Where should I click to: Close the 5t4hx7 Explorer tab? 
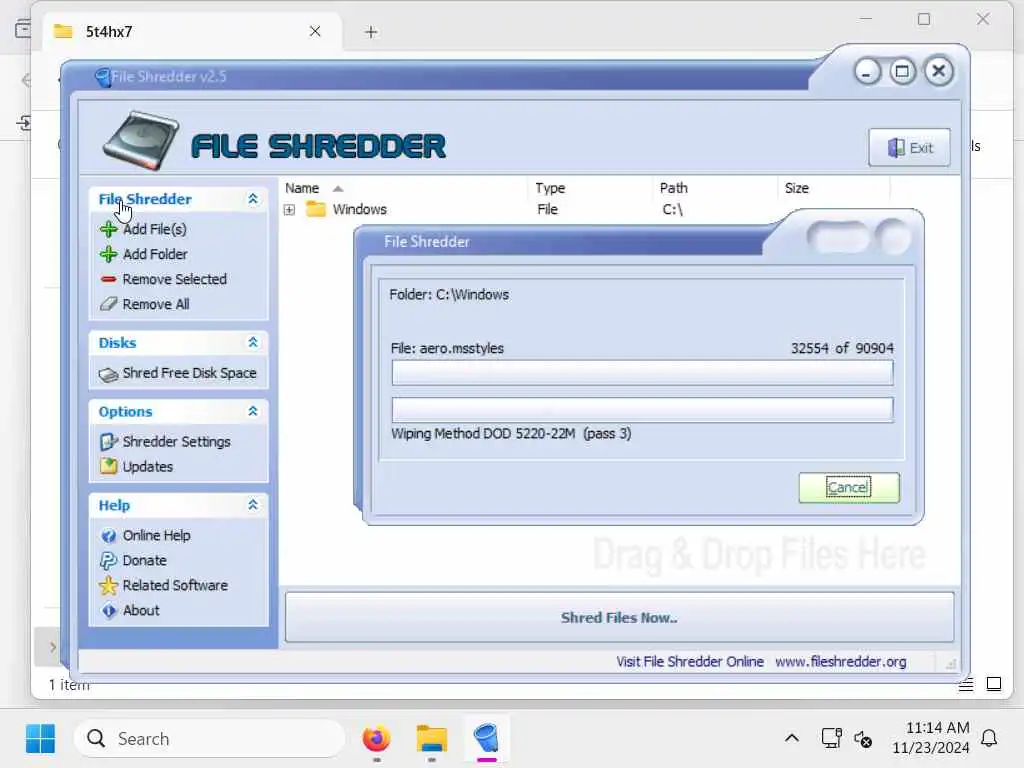[315, 31]
